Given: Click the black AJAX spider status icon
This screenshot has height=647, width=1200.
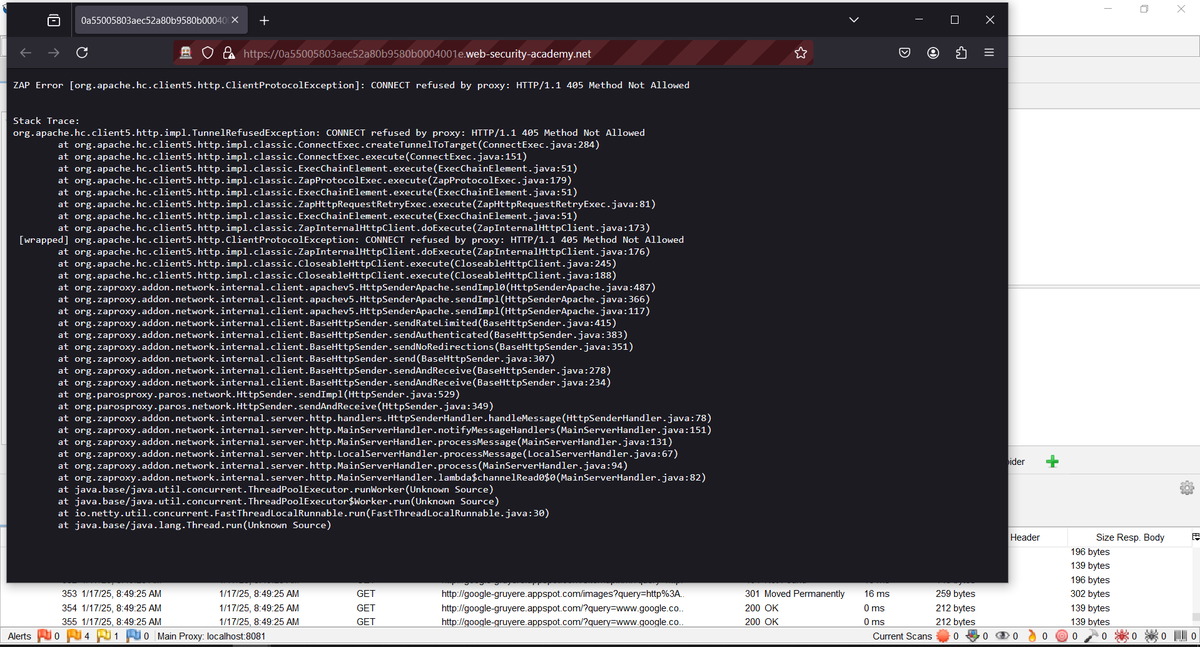Looking at the screenshot, I should [1150, 636].
